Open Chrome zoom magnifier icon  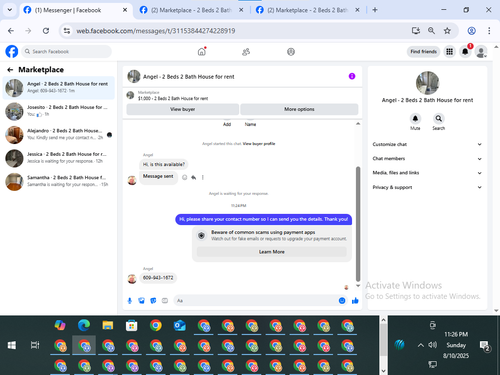click(x=431, y=31)
